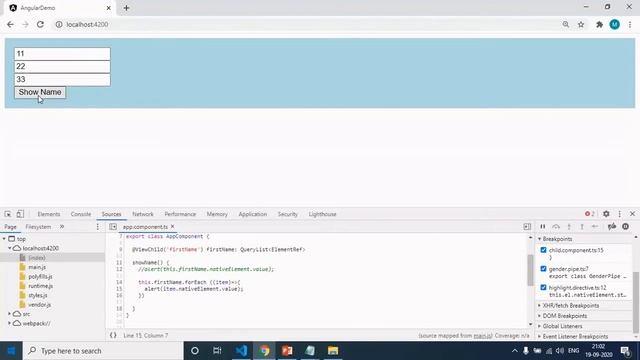Hide the Sources navigator pane
The image size is (640, 360).
(113, 227)
